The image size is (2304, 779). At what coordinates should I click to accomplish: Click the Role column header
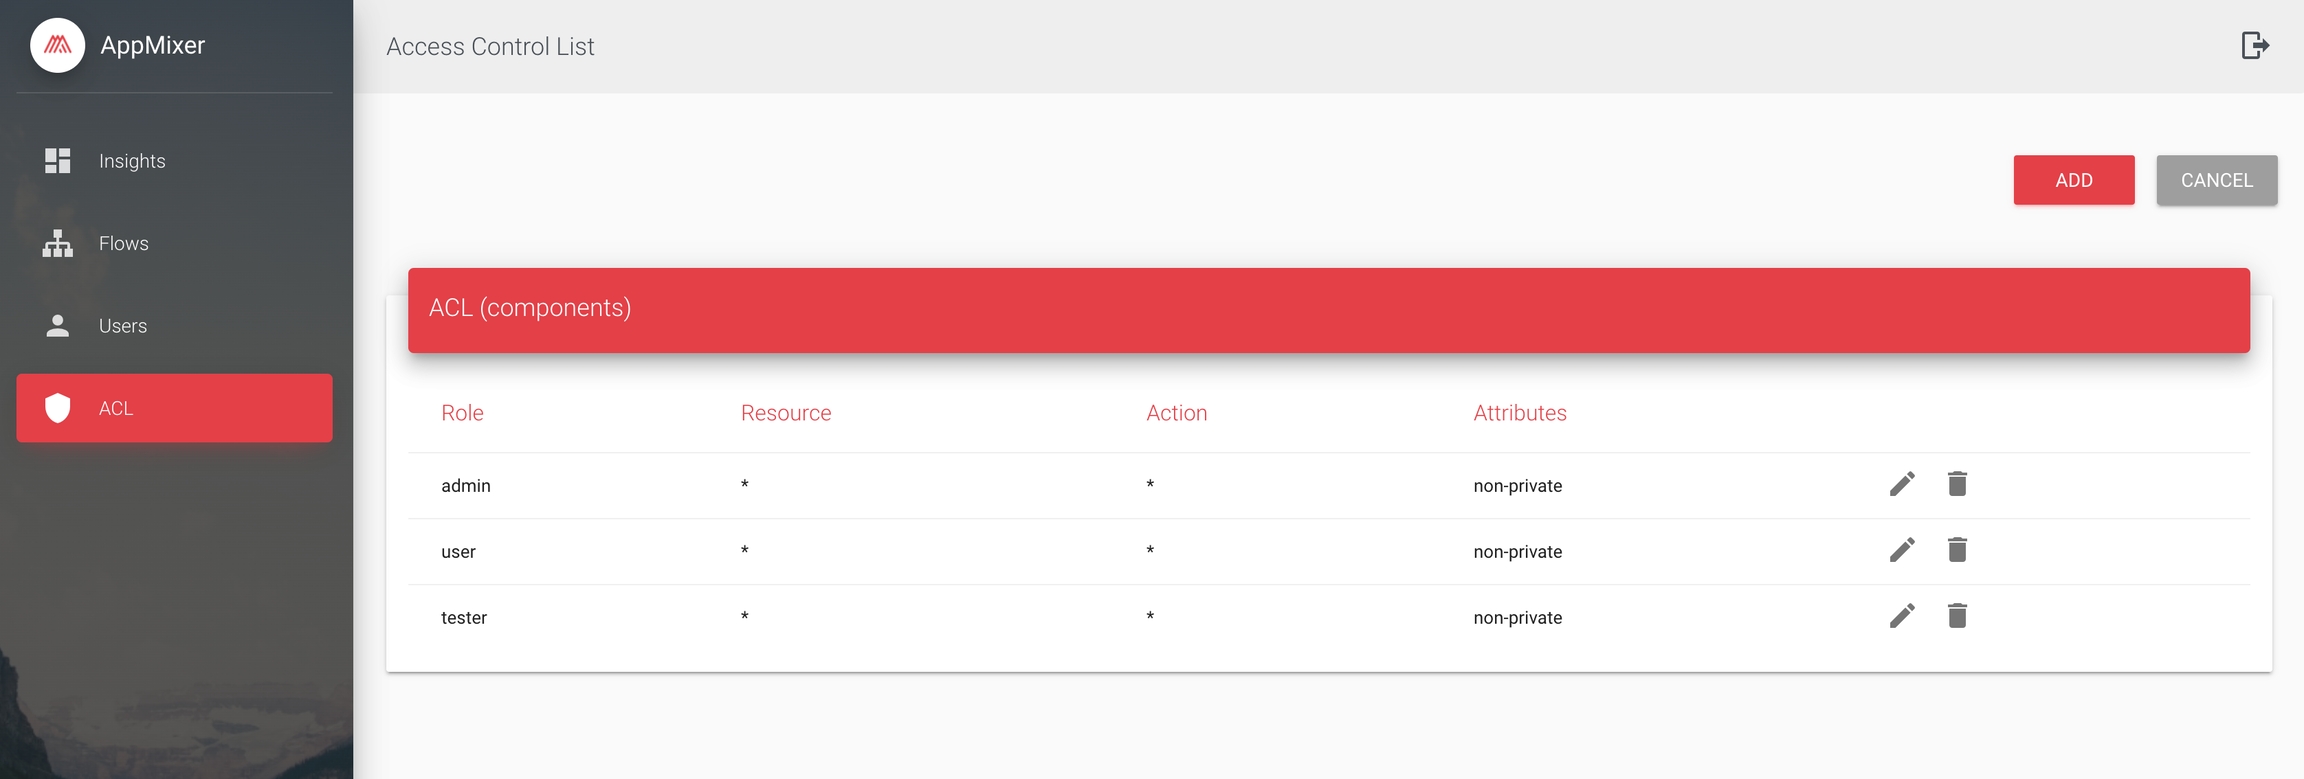click(462, 413)
